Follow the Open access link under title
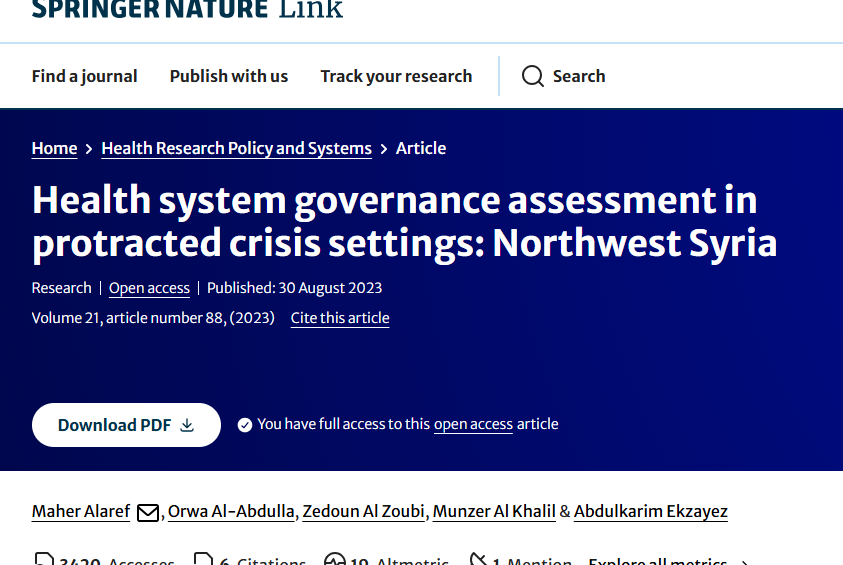The image size is (843, 565). [x=149, y=288]
